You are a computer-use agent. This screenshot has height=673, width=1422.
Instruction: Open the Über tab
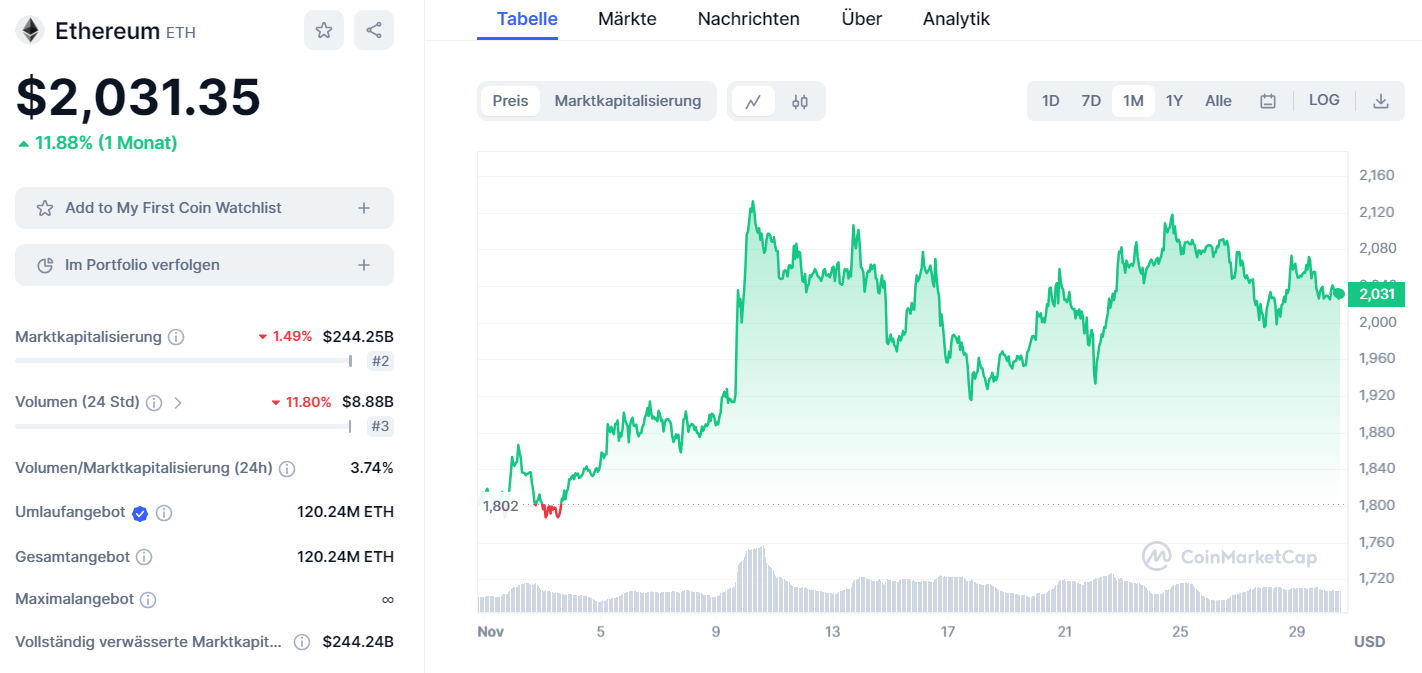click(x=862, y=19)
